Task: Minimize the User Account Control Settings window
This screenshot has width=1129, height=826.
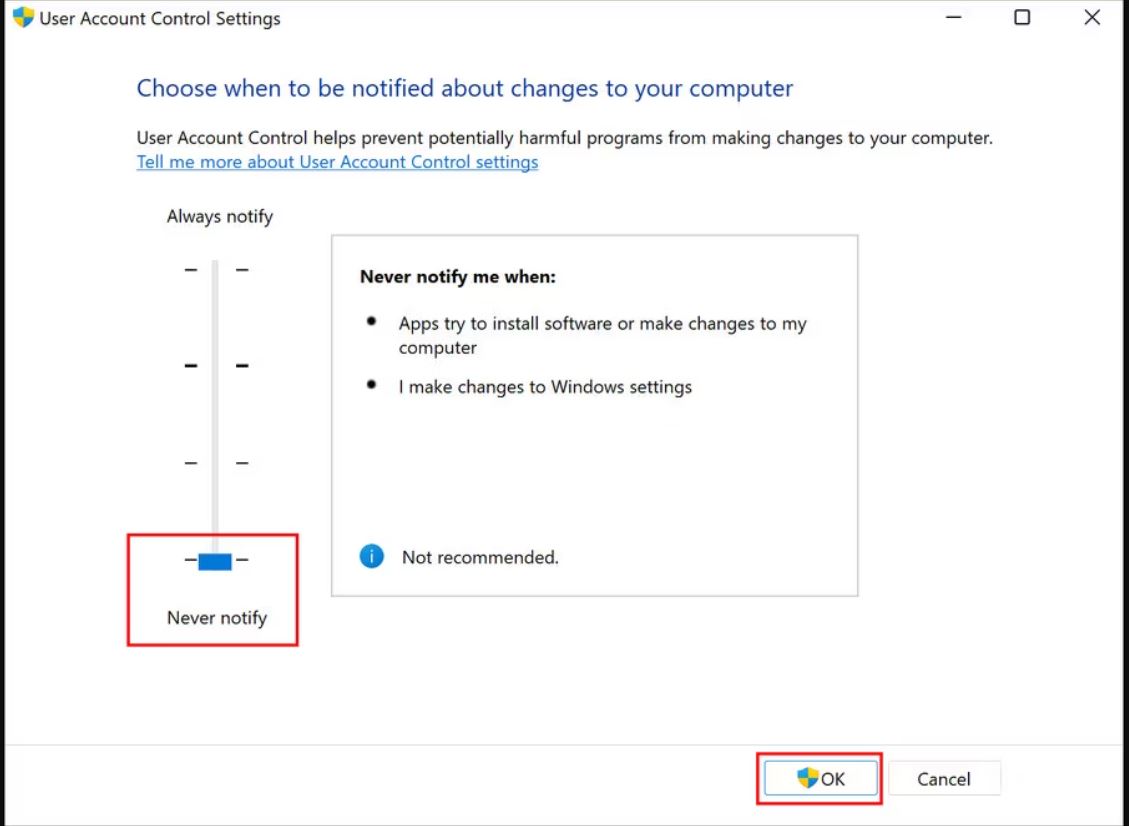Action: point(953,17)
